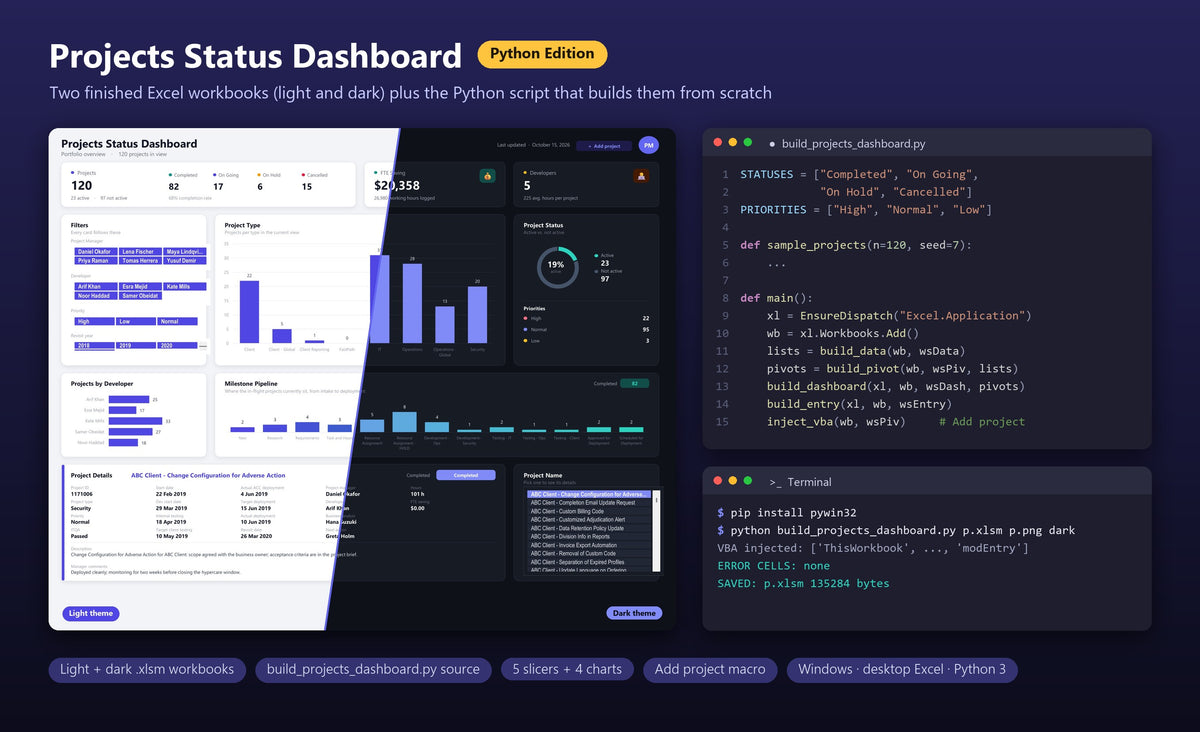The height and width of the screenshot is (732, 1200).
Task: Click the Completed status pill in Project Details
Action: pos(466,475)
